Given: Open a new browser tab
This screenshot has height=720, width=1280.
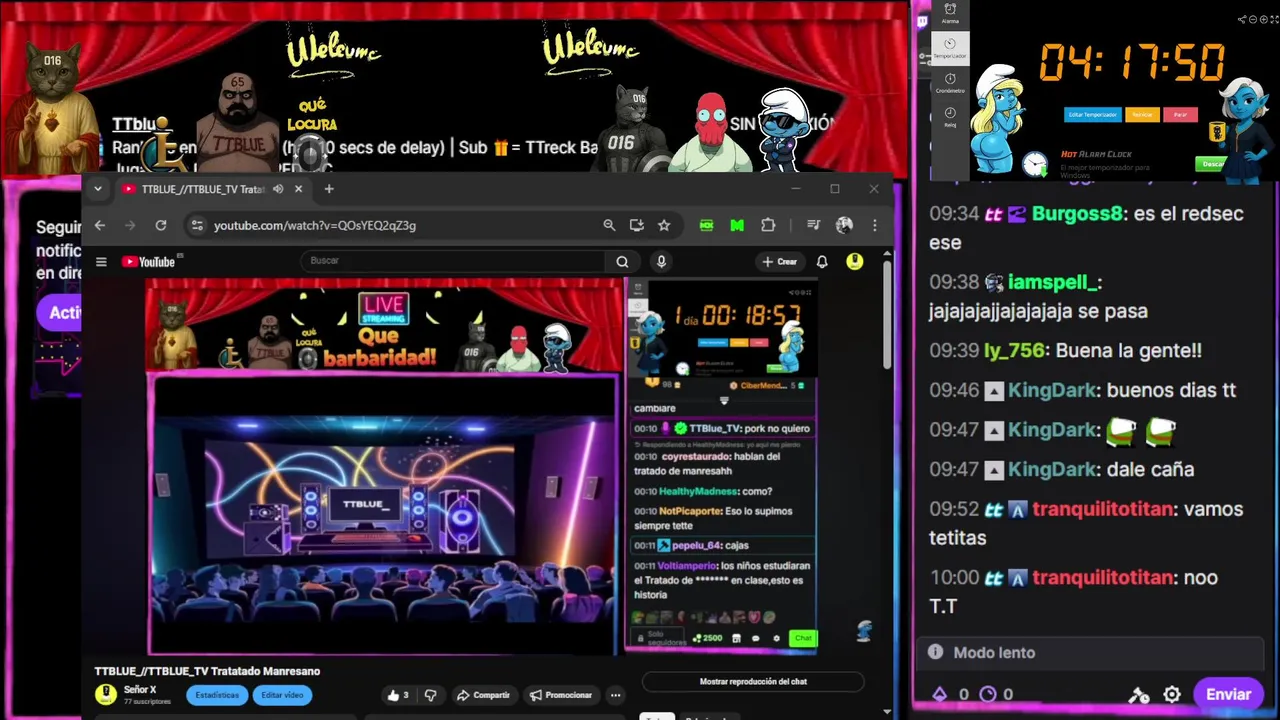Looking at the screenshot, I should coord(329,189).
